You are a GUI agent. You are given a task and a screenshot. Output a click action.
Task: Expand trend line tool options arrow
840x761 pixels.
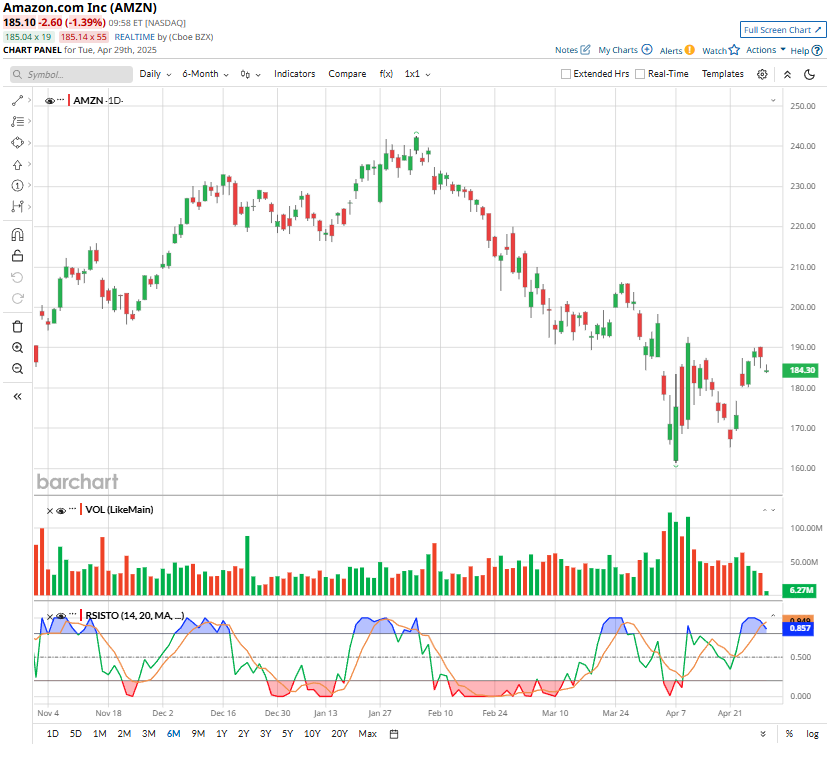pyautogui.click(x=29, y=100)
